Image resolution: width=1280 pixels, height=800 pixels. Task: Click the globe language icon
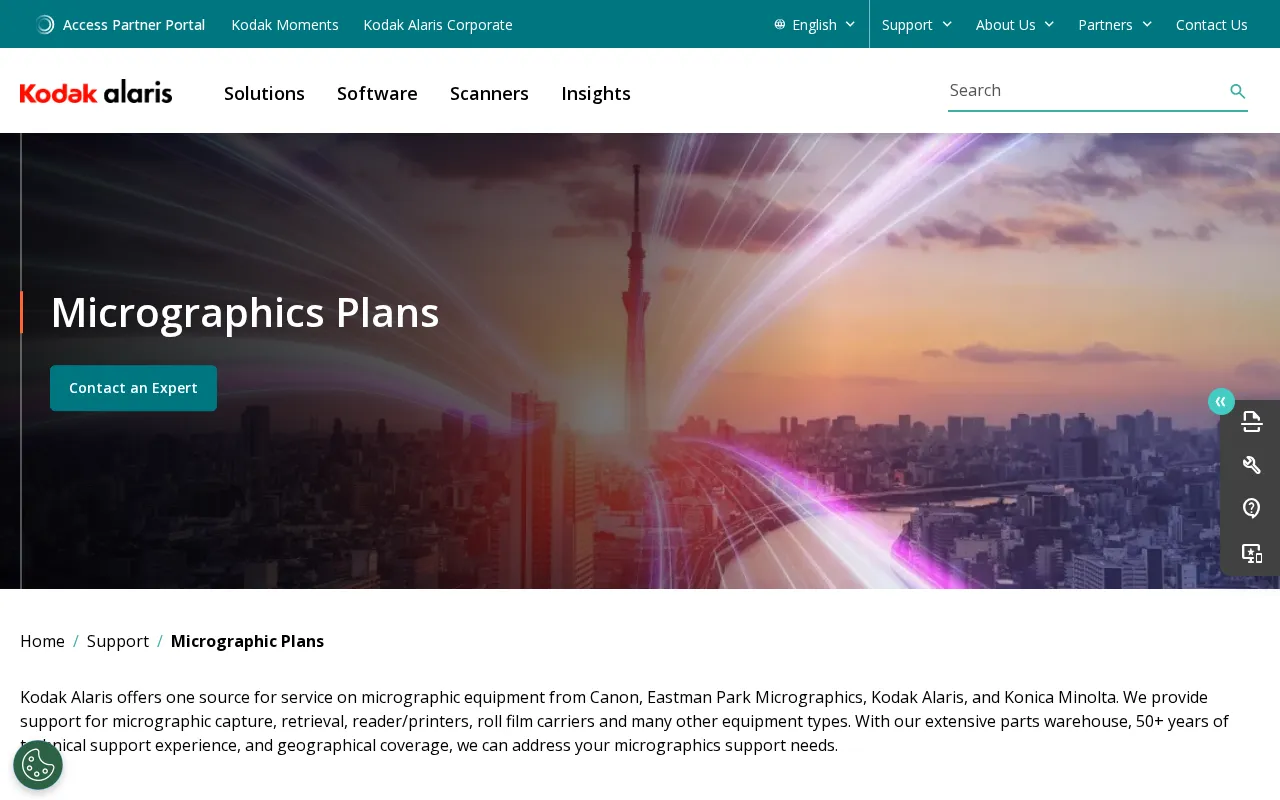point(780,25)
